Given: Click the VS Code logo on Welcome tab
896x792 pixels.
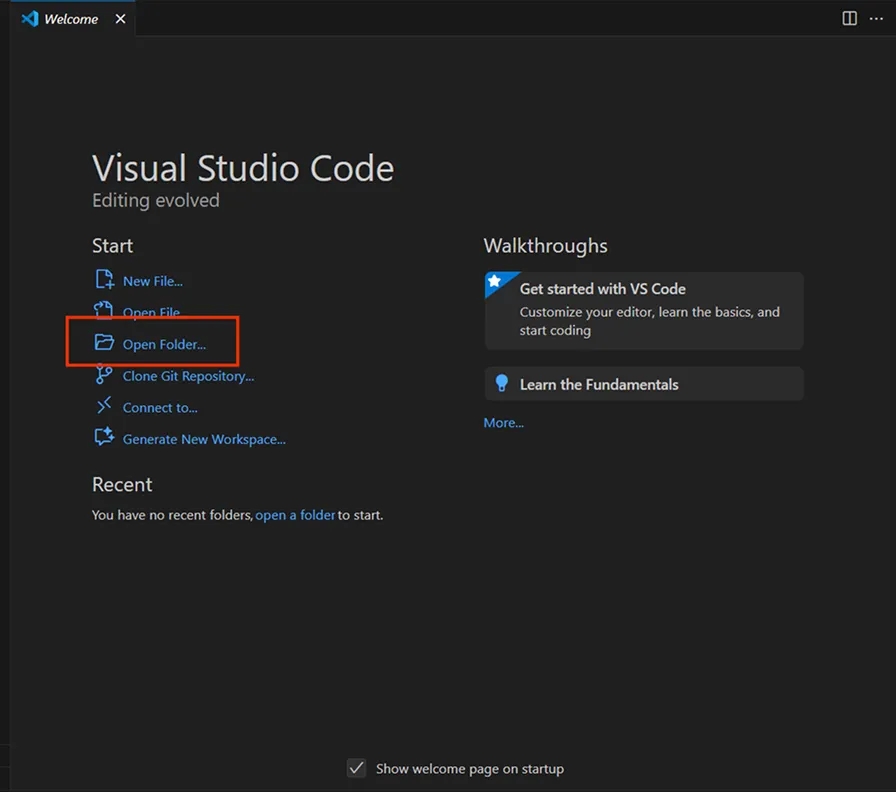Looking at the screenshot, I should point(30,19).
